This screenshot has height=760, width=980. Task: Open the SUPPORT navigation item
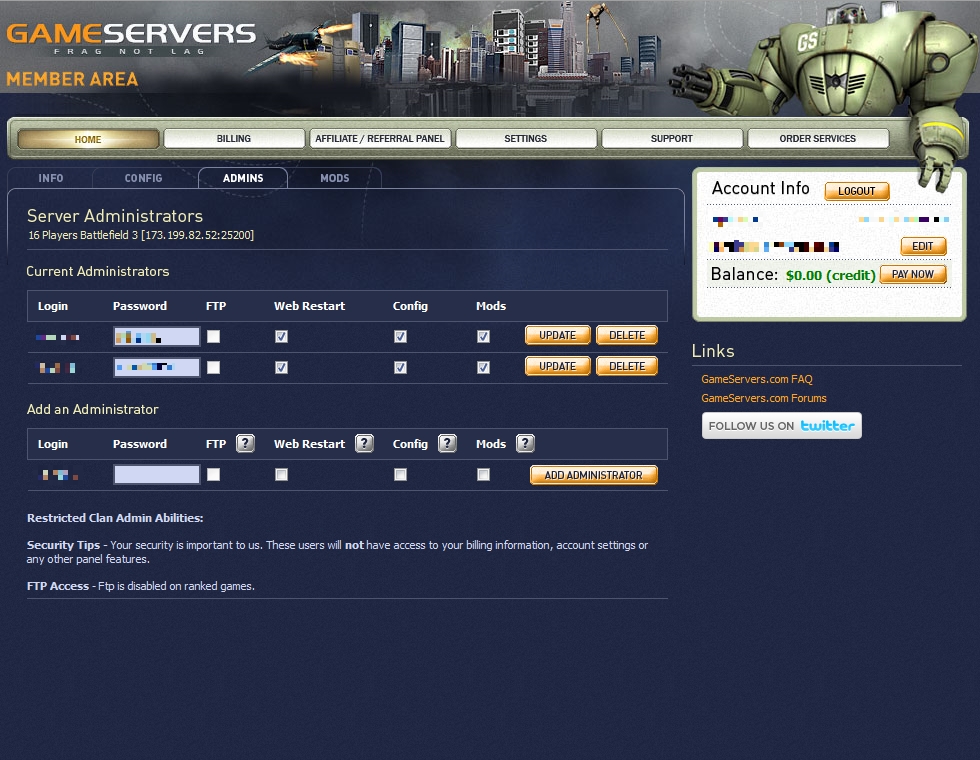point(672,139)
